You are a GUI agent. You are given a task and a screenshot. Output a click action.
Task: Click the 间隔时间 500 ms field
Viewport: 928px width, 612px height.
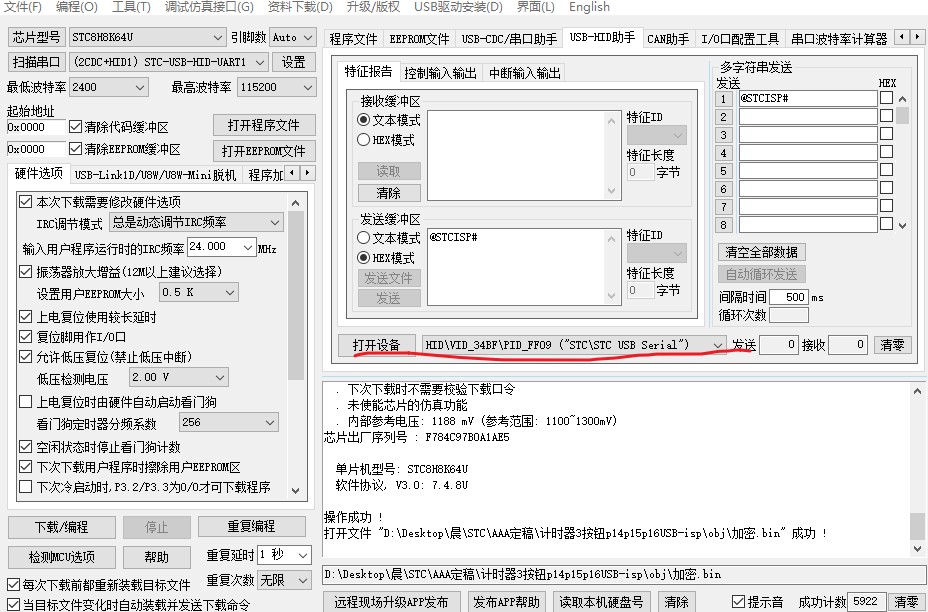(788, 297)
